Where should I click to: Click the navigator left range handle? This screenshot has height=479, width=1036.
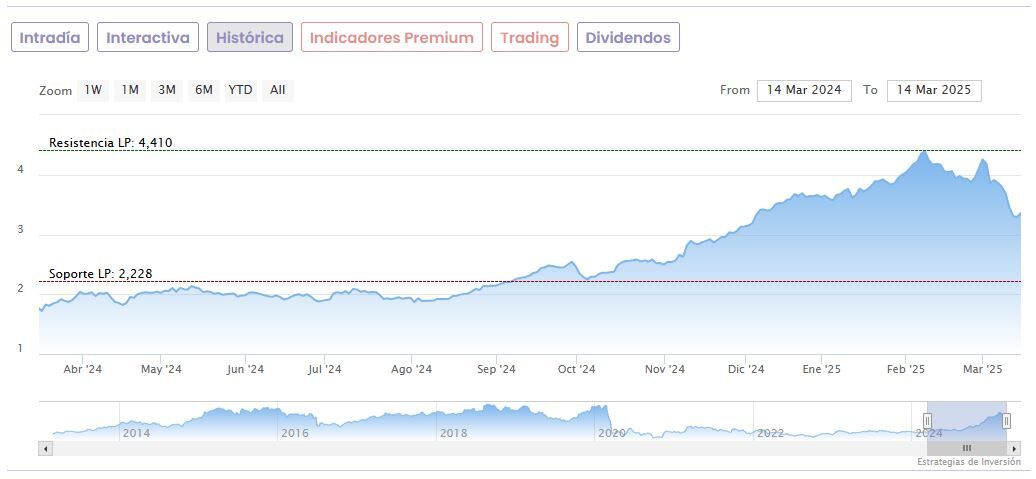(927, 421)
